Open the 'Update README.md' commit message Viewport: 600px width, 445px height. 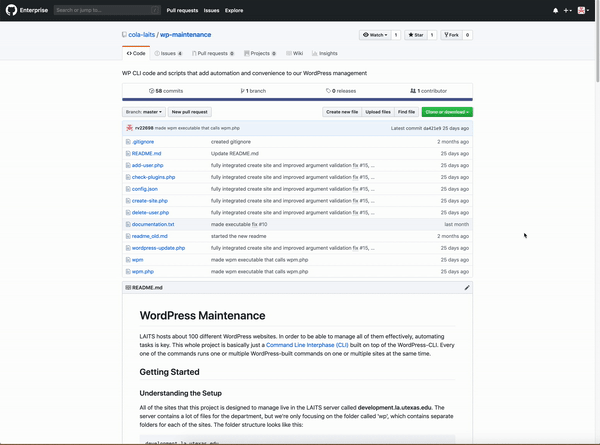(x=235, y=153)
